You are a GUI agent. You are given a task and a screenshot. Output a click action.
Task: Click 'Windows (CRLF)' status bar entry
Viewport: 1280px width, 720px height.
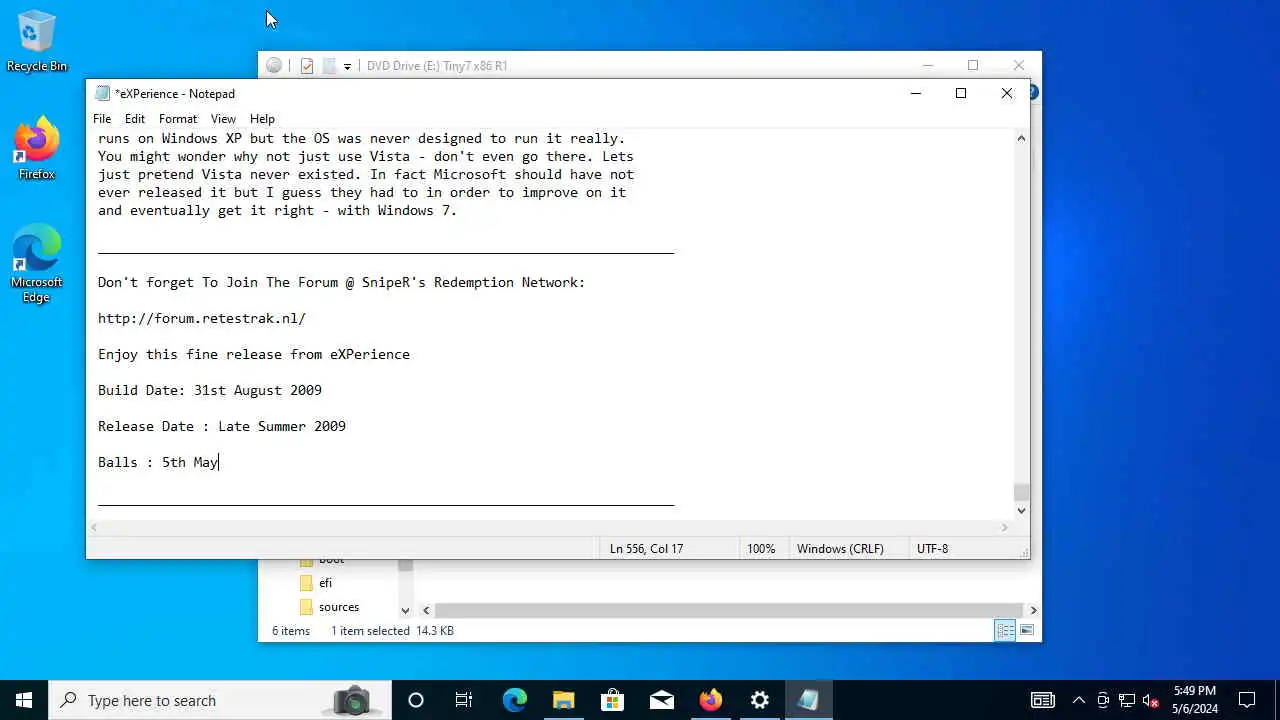[x=840, y=549]
